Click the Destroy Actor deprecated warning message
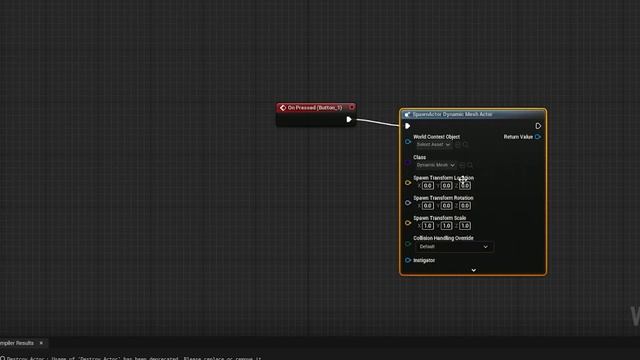This screenshot has height=360, width=640. 133,358
